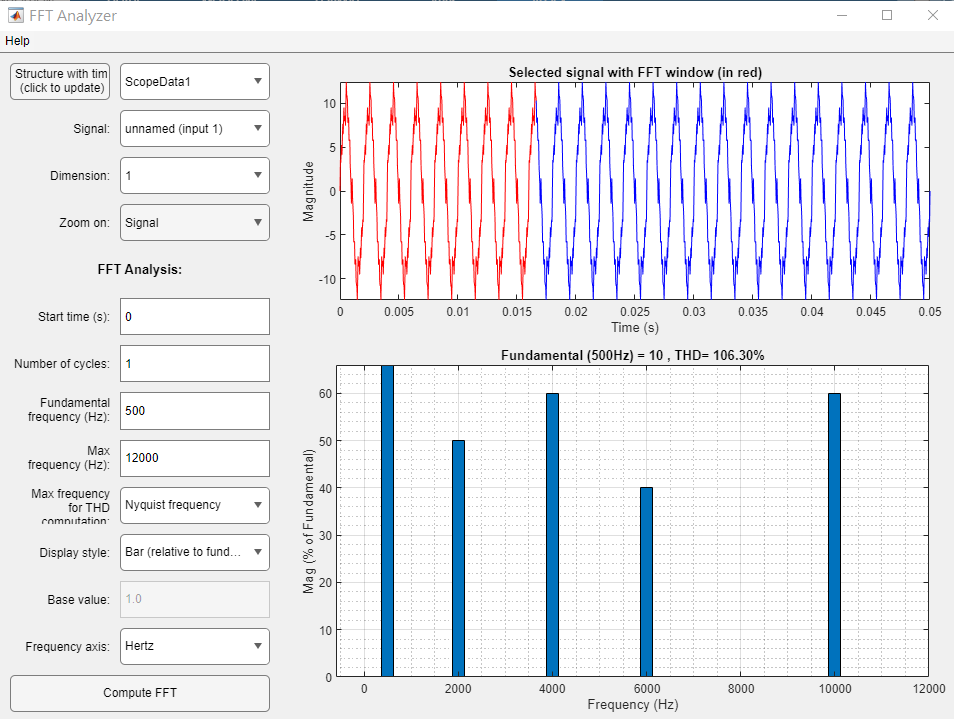Click the 'Zoom on:' label
This screenshot has width=954, height=719.
pos(85,223)
